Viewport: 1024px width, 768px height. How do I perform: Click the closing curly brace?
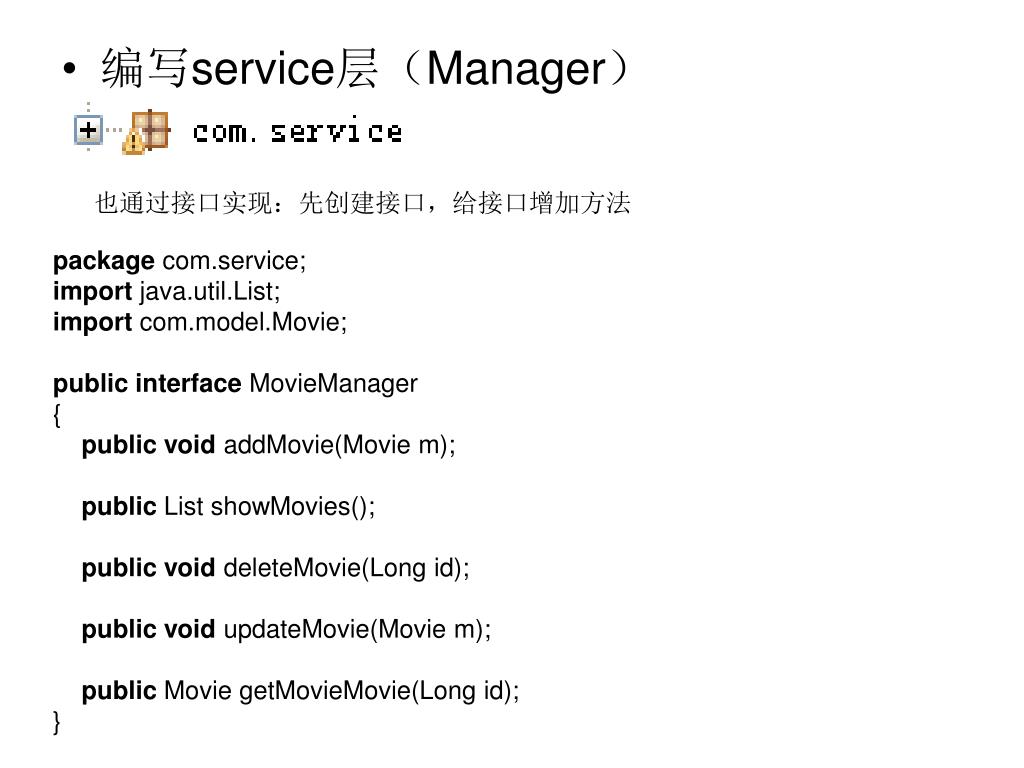coord(57,722)
